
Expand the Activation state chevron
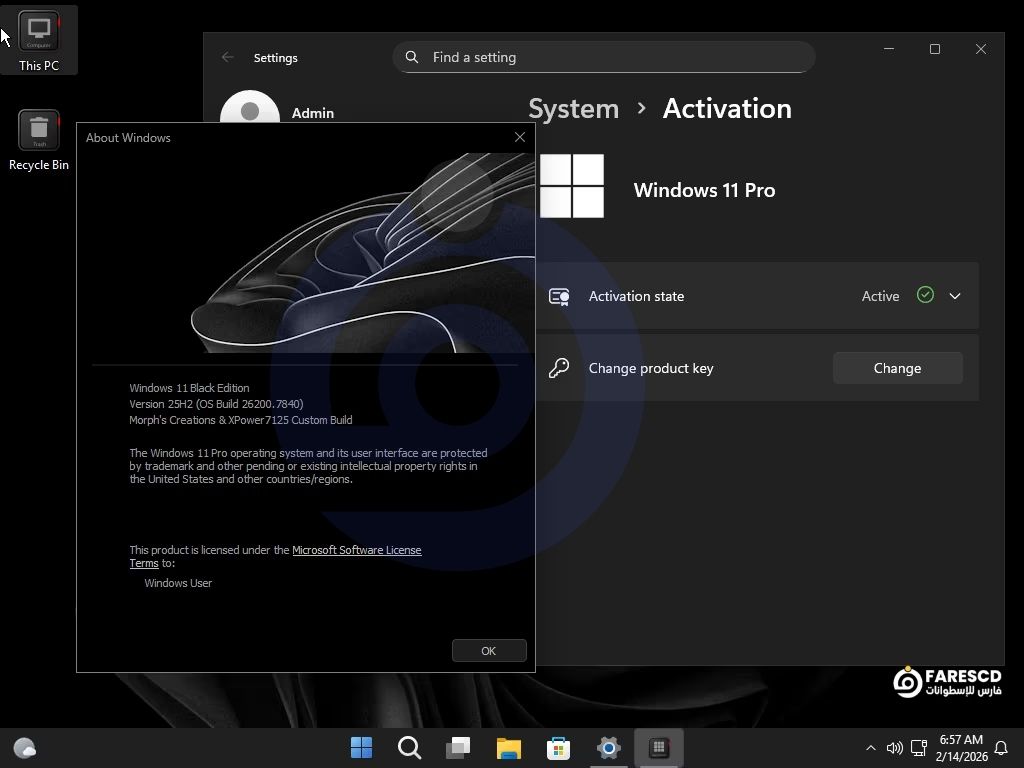(955, 296)
